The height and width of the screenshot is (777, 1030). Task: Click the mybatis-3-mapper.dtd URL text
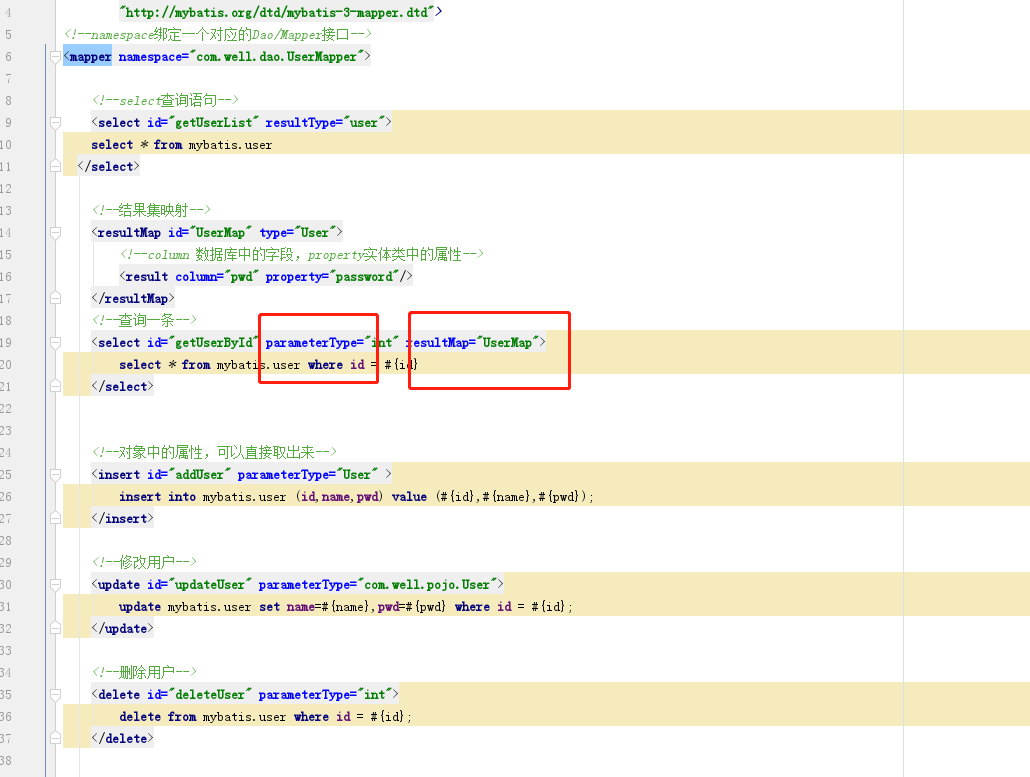(277, 12)
